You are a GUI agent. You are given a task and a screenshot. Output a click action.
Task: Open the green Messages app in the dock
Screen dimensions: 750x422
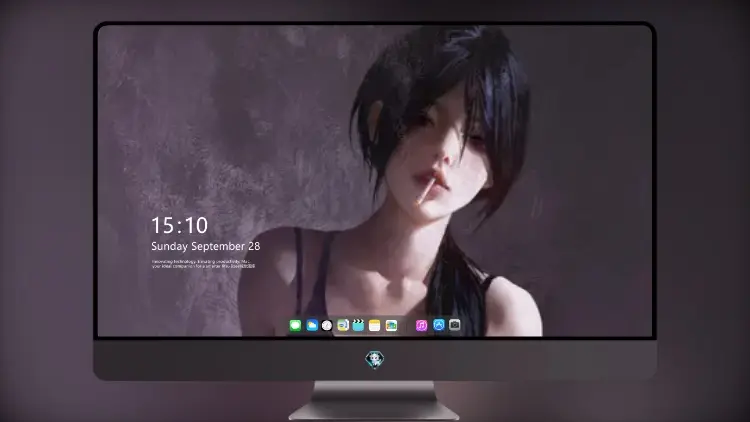tap(295, 326)
